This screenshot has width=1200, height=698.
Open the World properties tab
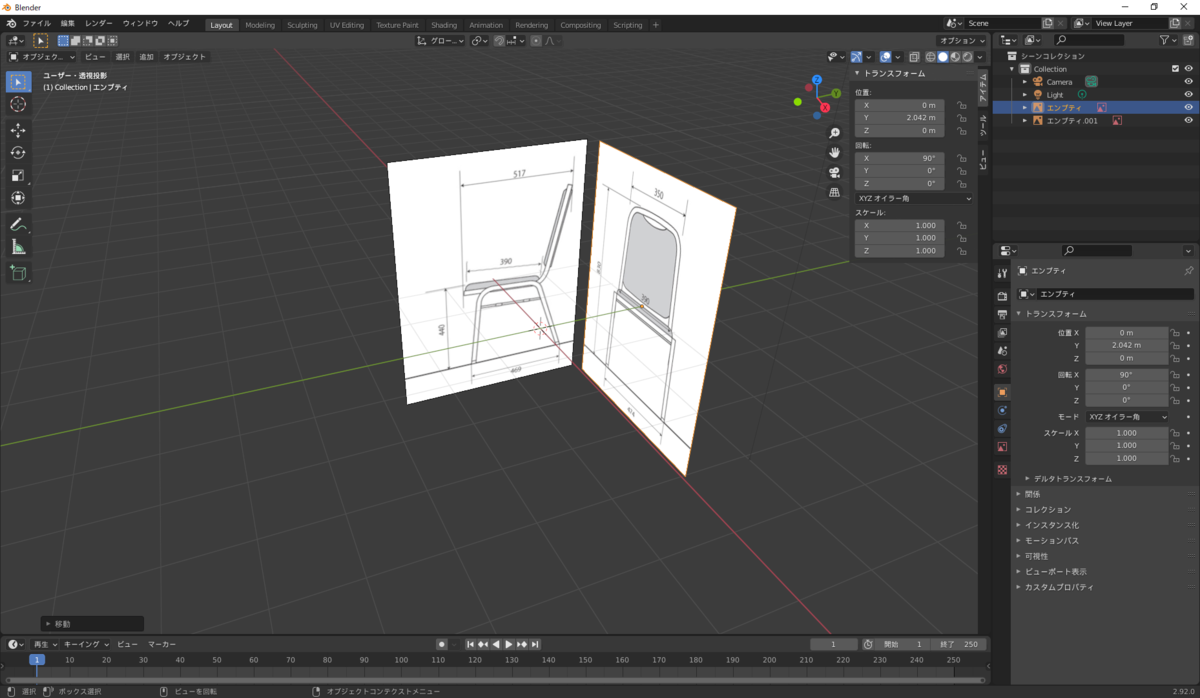1002,369
